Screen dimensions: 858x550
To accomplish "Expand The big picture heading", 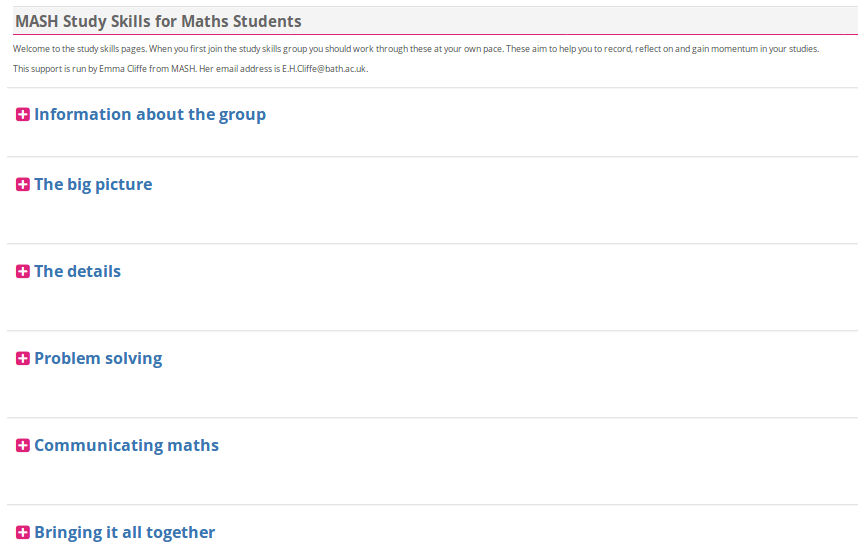I will click(x=93, y=184).
